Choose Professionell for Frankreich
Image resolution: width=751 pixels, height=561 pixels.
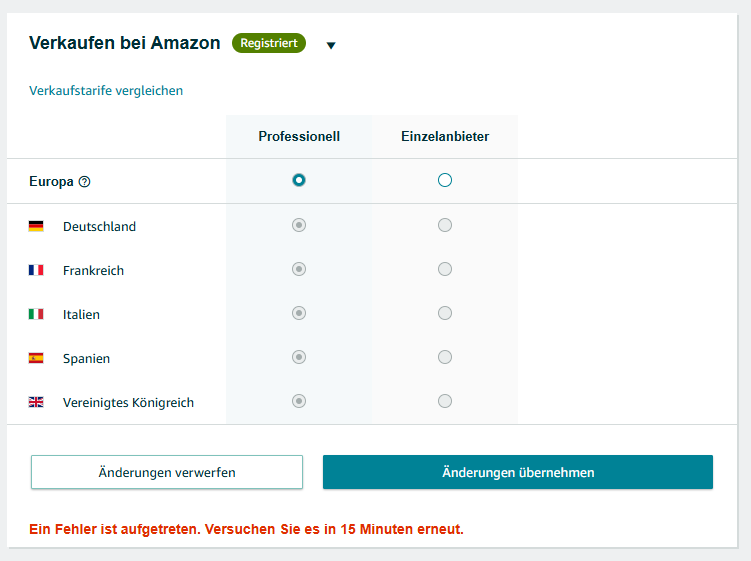[299, 269]
